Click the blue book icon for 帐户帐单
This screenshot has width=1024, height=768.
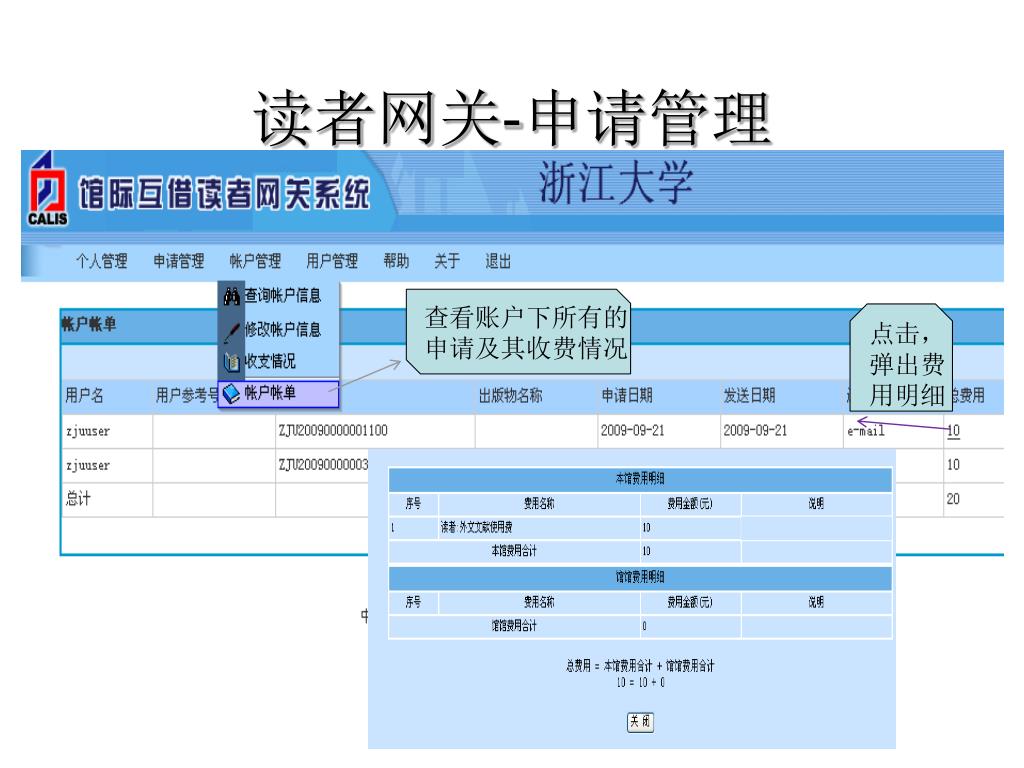232,394
